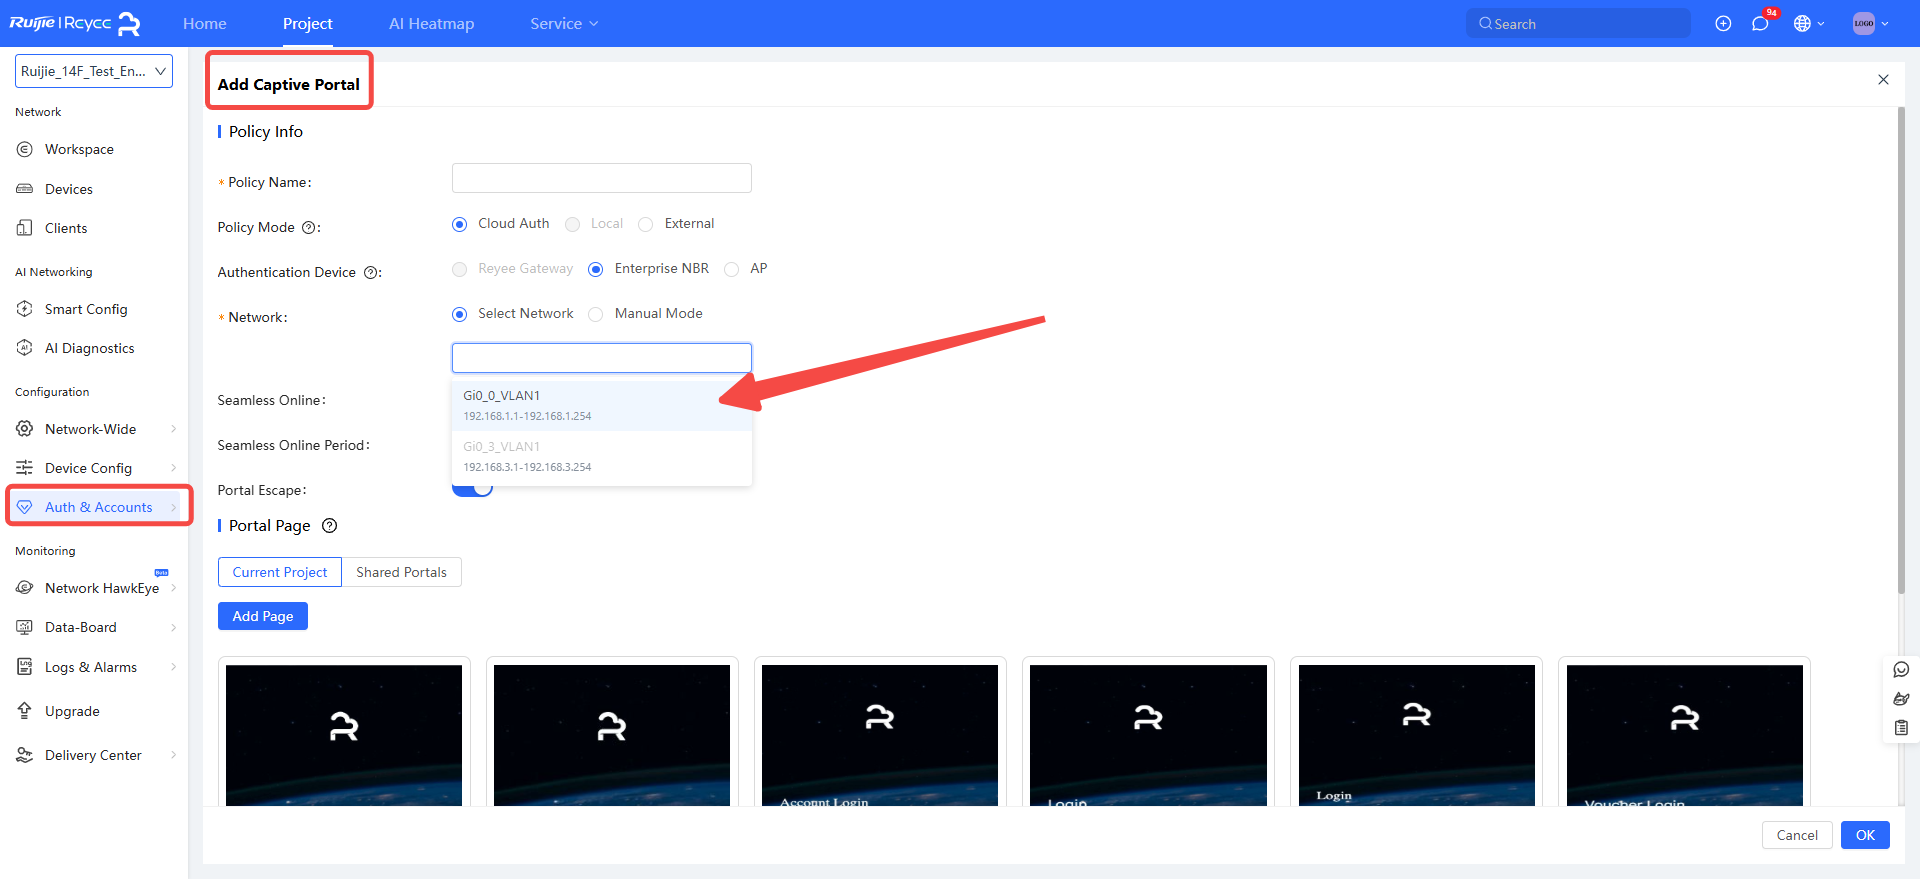Click the Network-Wide gear icon
Image resolution: width=1920 pixels, height=879 pixels.
pos(25,429)
